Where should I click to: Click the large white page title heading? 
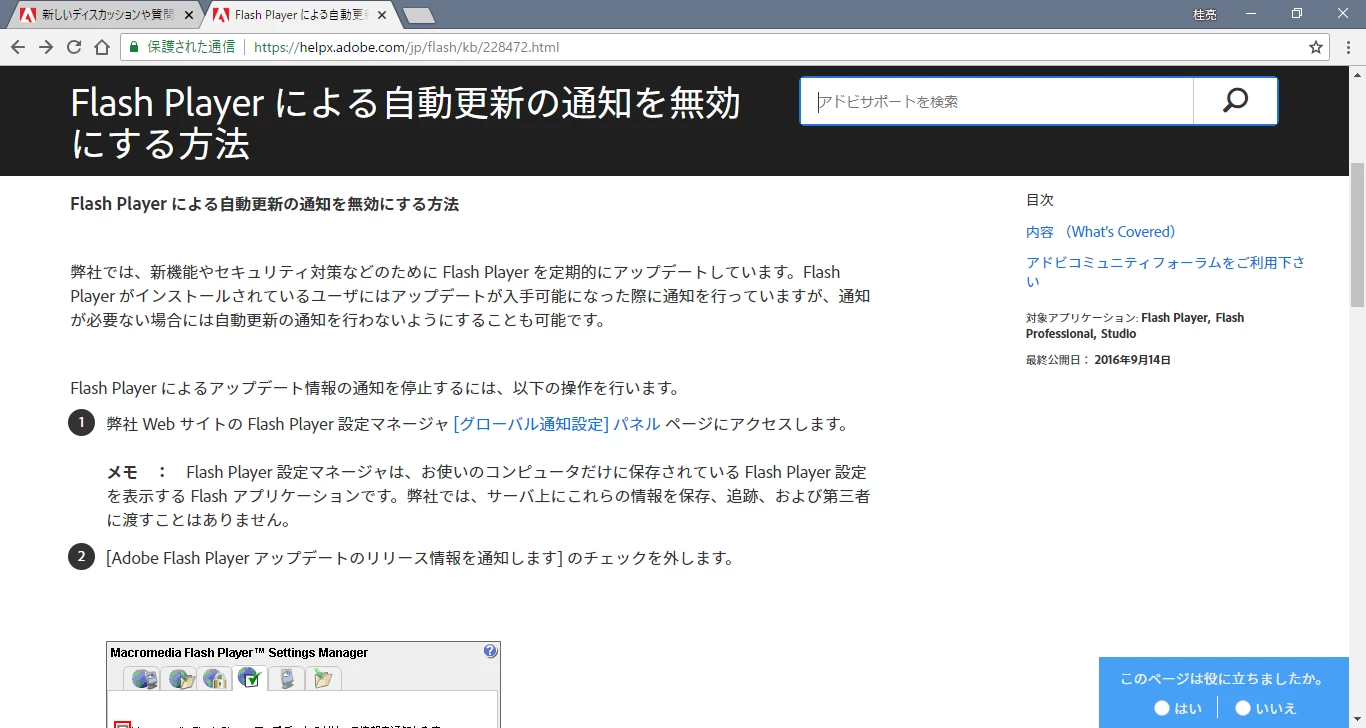pyautogui.click(x=405, y=123)
